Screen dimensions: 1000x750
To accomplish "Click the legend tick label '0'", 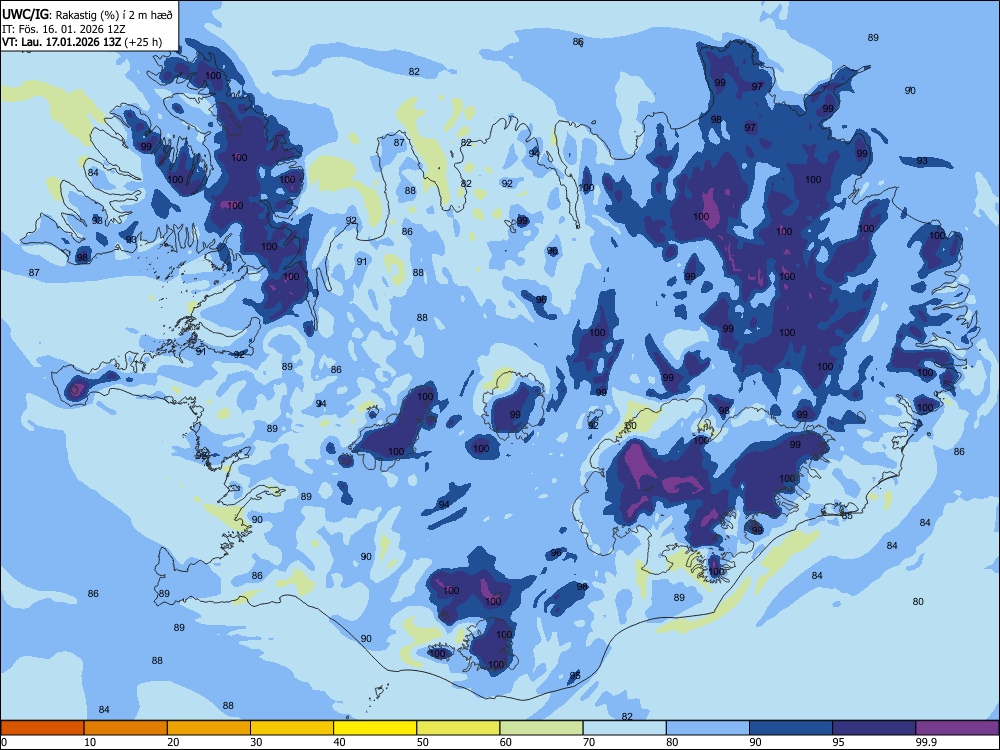I will (x=4, y=742).
